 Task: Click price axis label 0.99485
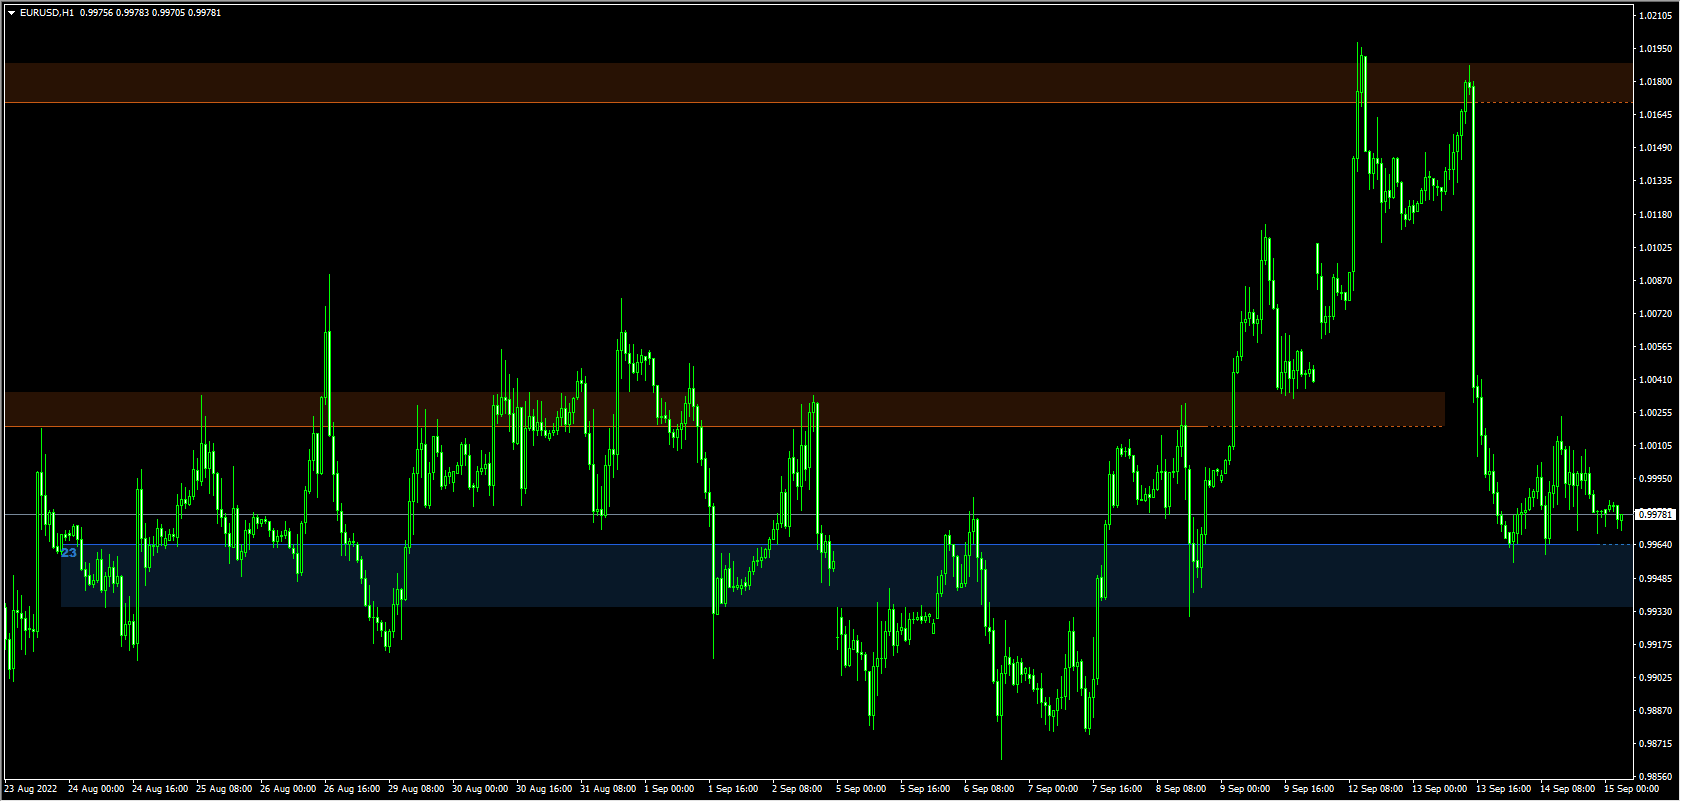tap(1656, 579)
